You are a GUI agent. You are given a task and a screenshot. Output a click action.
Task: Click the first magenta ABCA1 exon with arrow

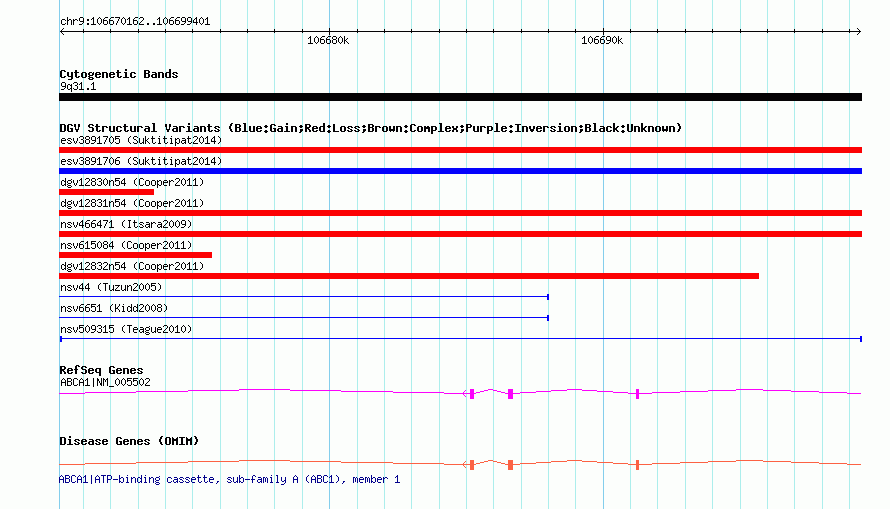470,394
